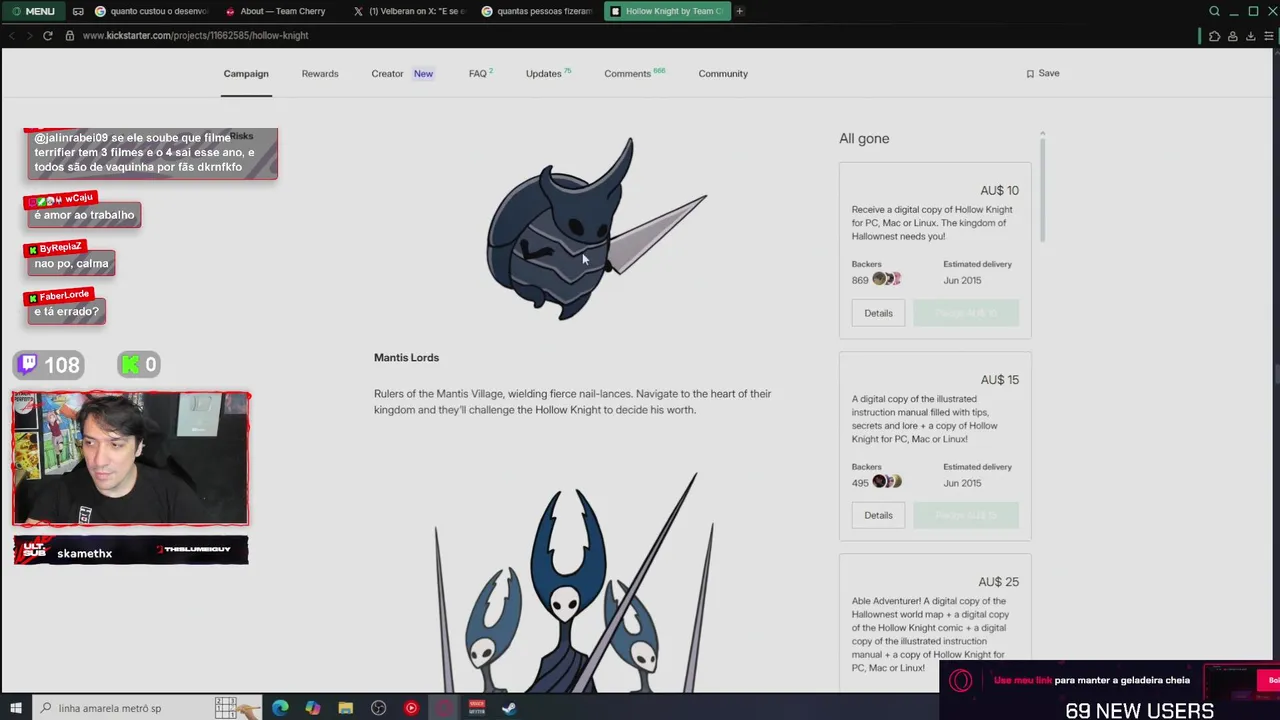The width and height of the screenshot is (1280, 720).
Task: Click the AU$ 25 reward price
Action: coord(998,581)
